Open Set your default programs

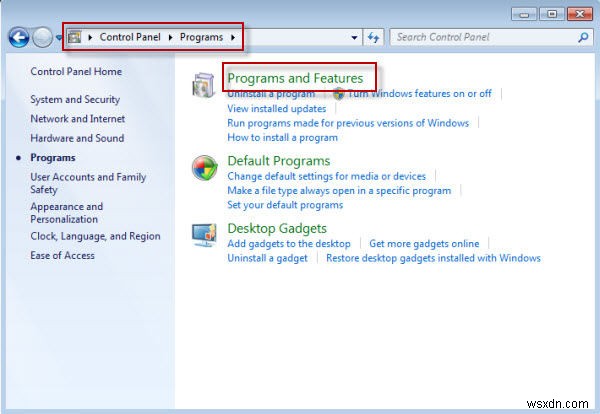click(x=285, y=205)
